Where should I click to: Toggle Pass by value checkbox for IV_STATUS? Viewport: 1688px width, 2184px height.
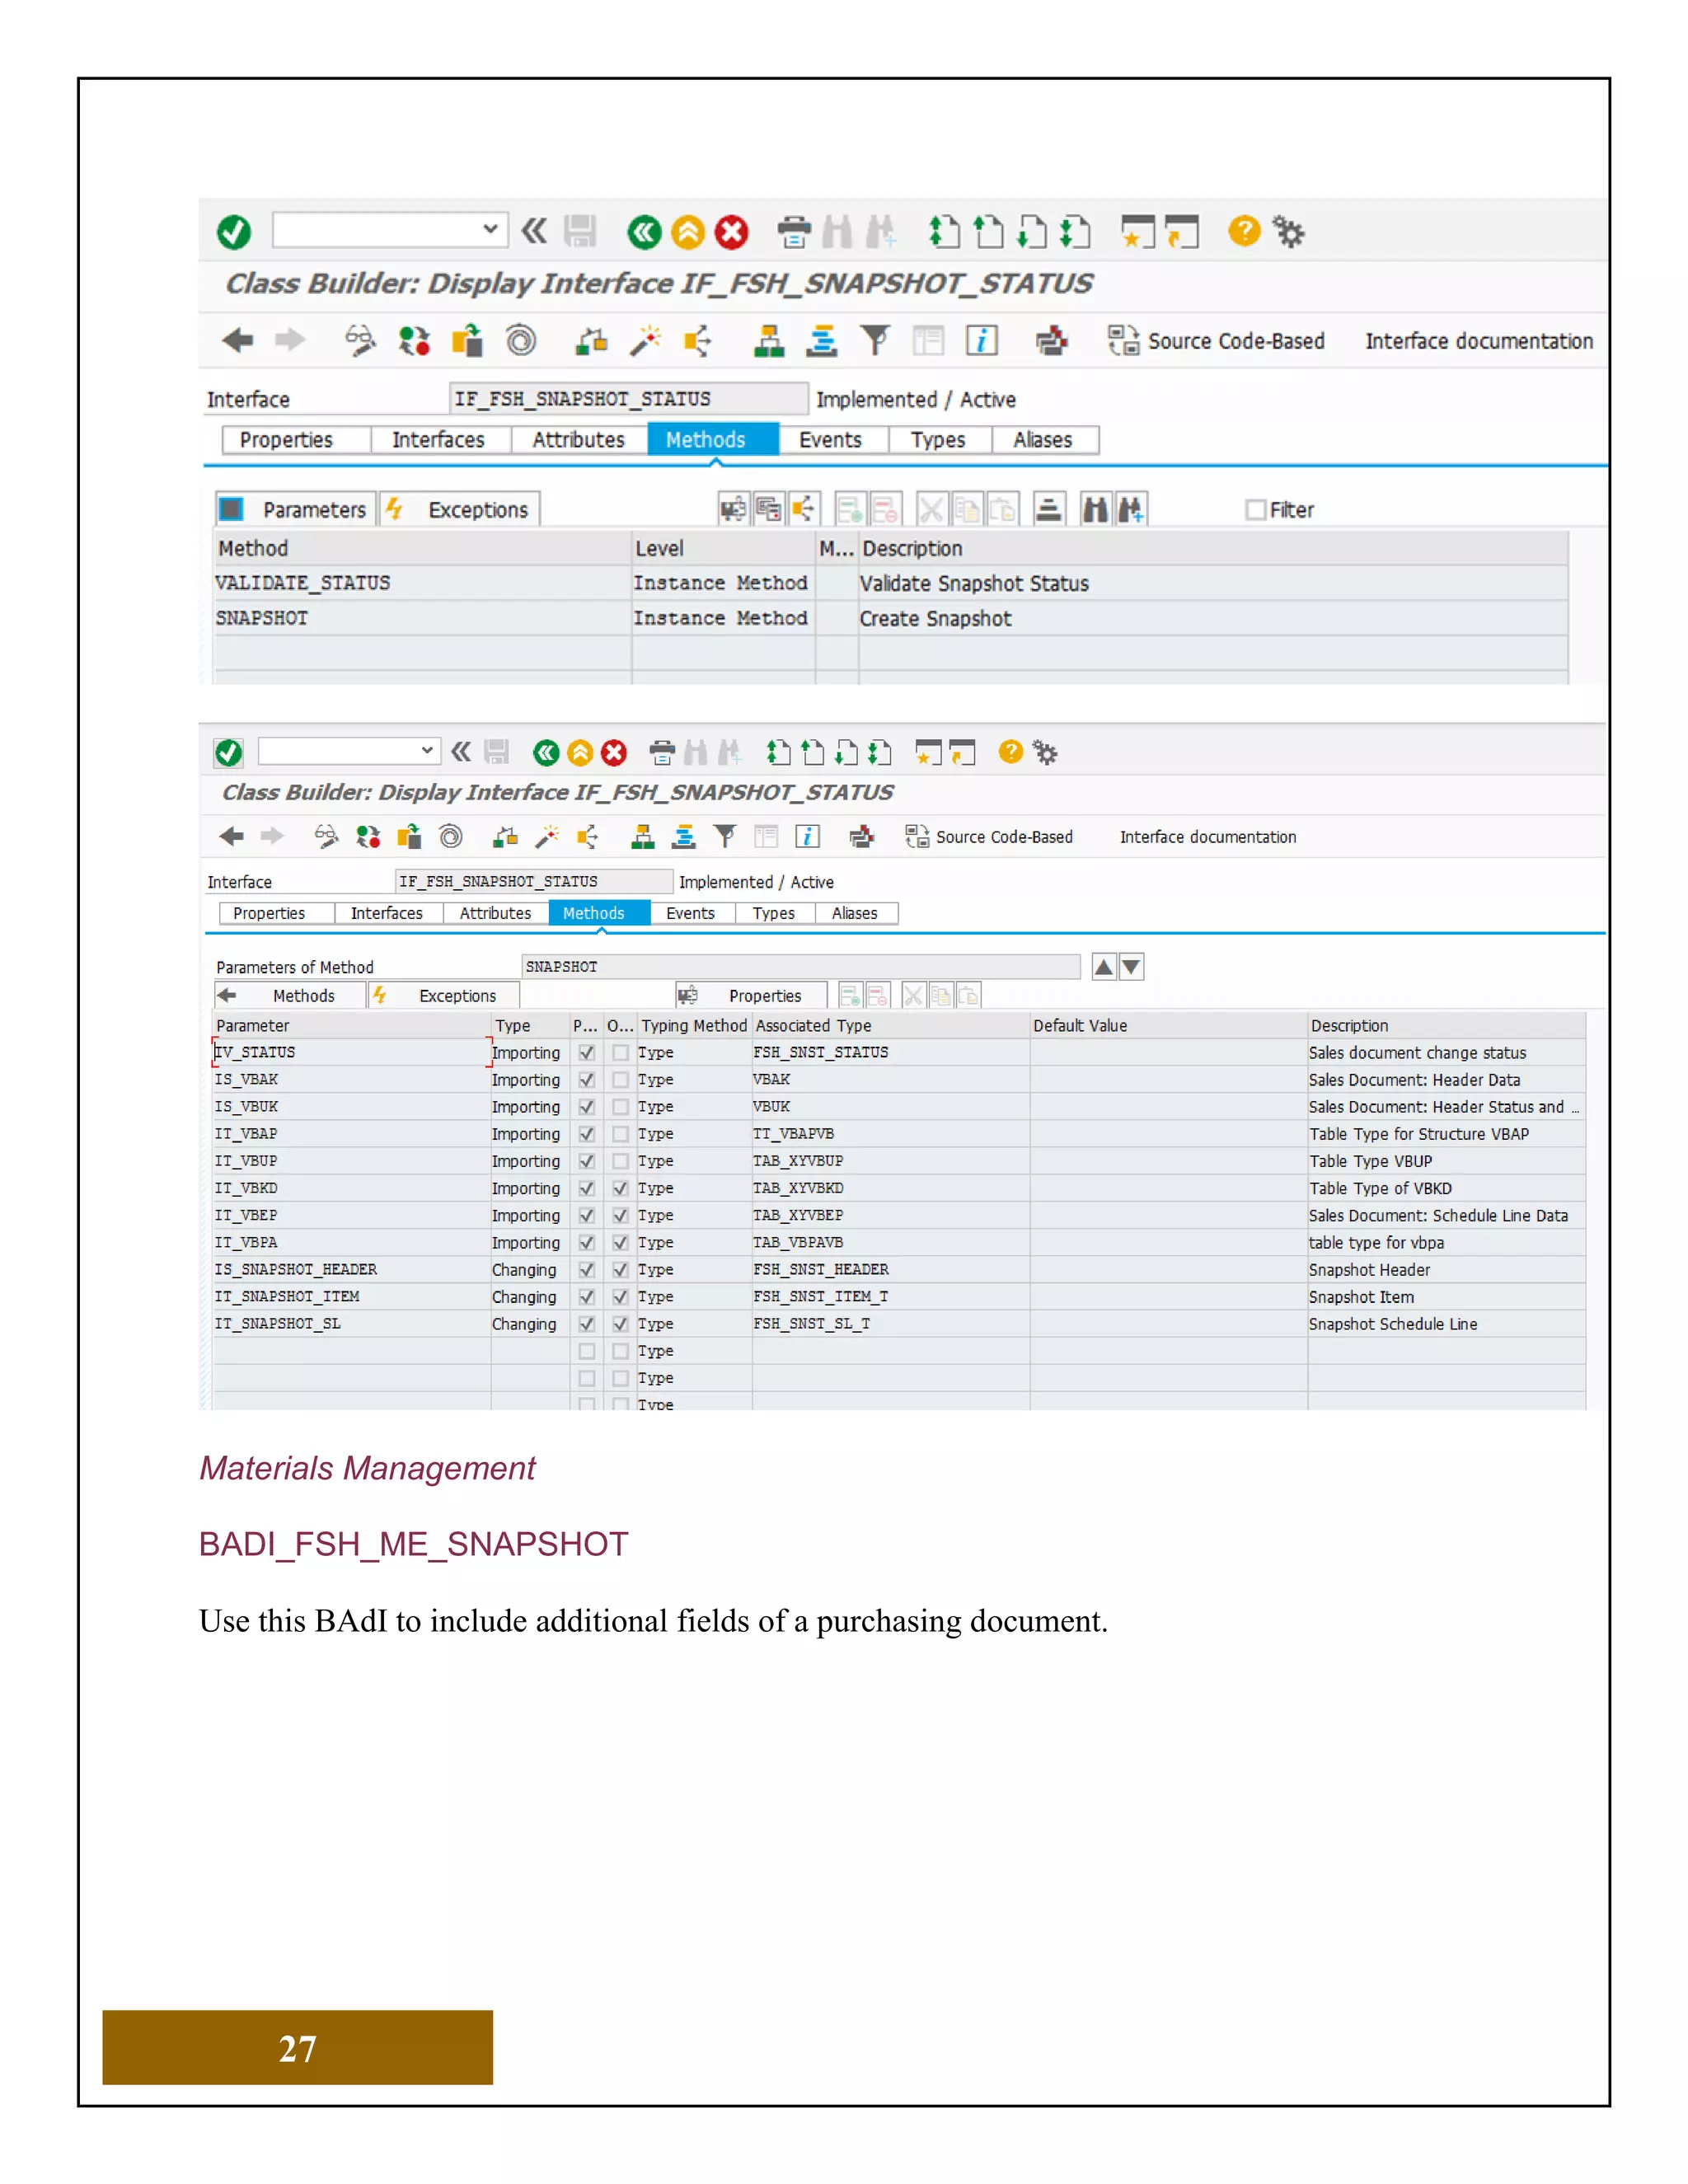587,1052
